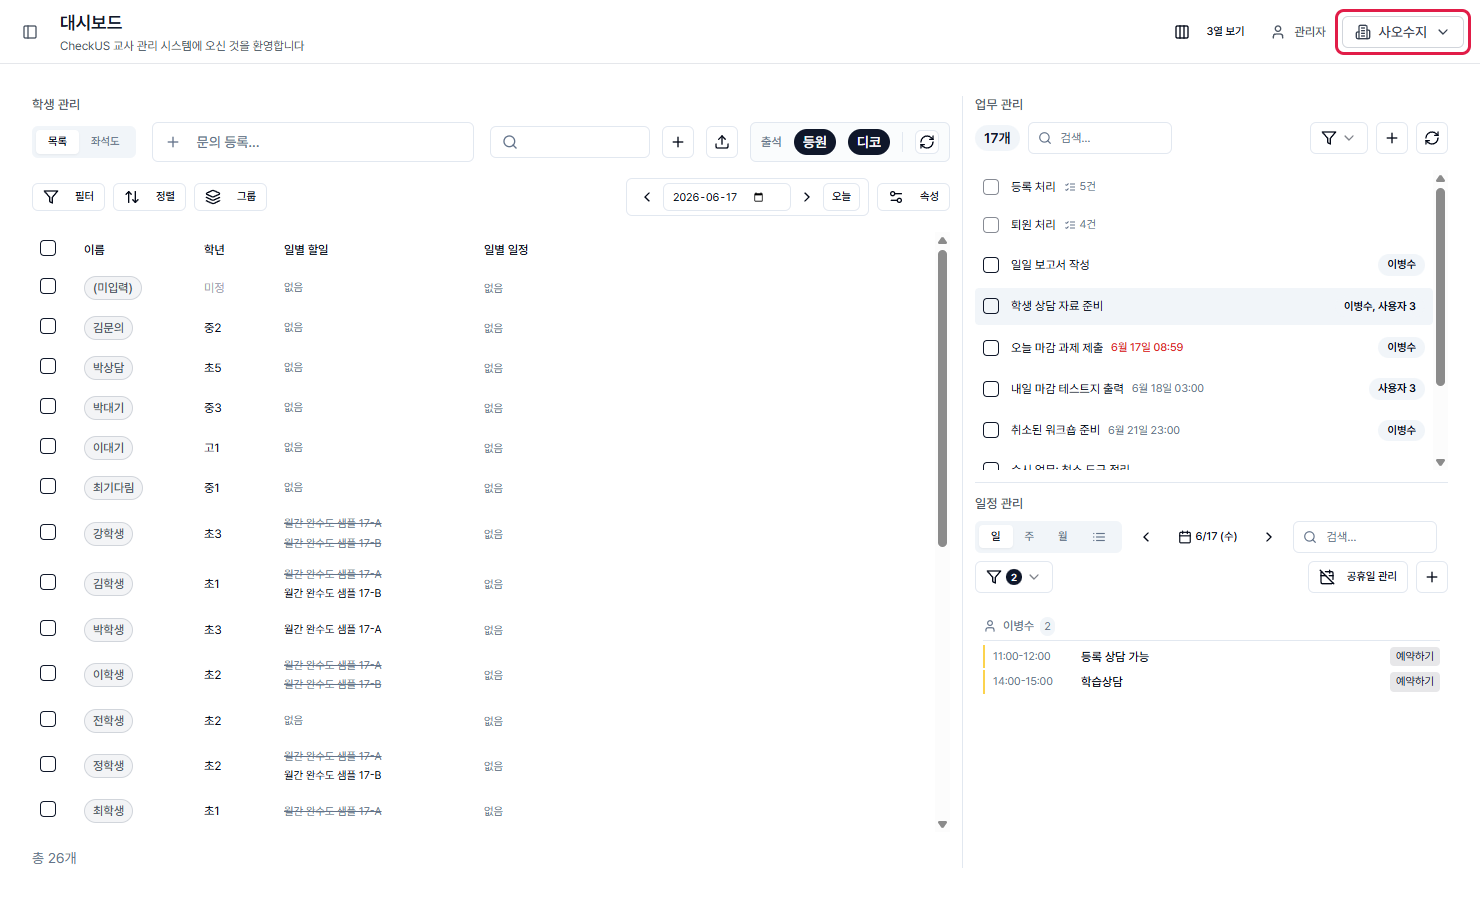Click the 6/17 (수) schedule date
1480x900 pixels.
click(1208, 537)
